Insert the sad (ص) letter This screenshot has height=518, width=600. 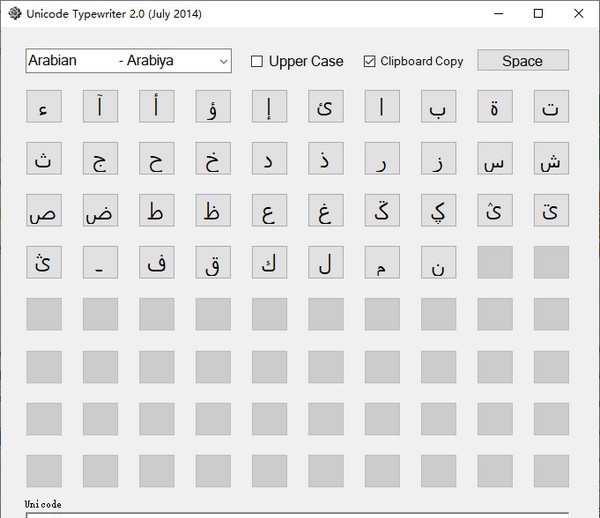click(44, 210)
